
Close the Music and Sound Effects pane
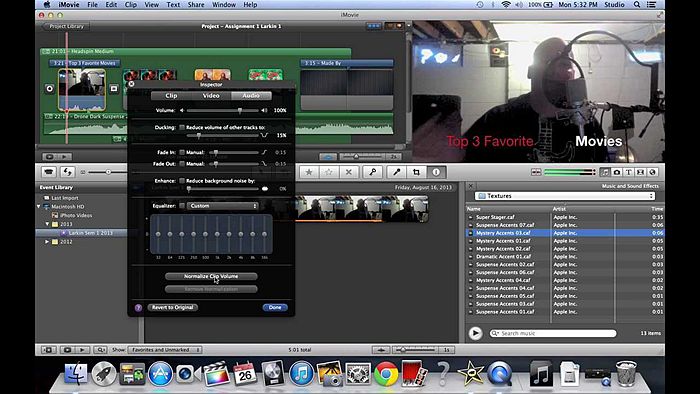471,186
